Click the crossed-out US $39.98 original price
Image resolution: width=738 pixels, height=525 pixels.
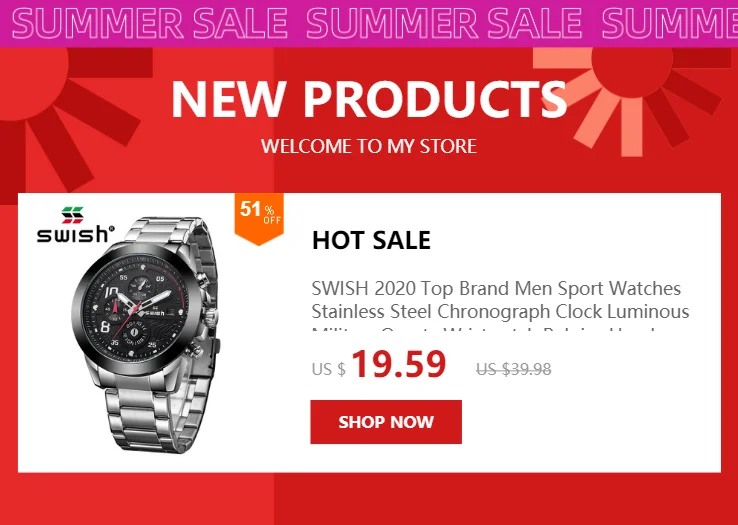[513, 369]
